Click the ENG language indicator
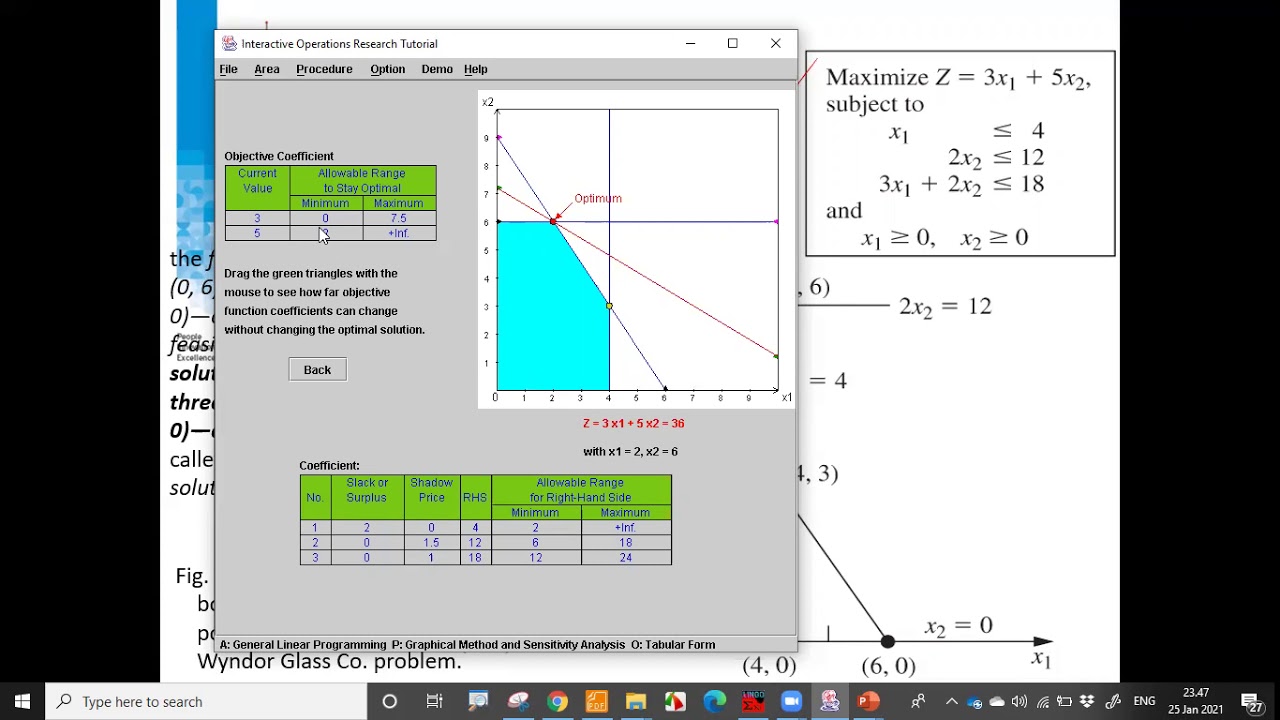 pyautogui.click(x=1144, y=701)
